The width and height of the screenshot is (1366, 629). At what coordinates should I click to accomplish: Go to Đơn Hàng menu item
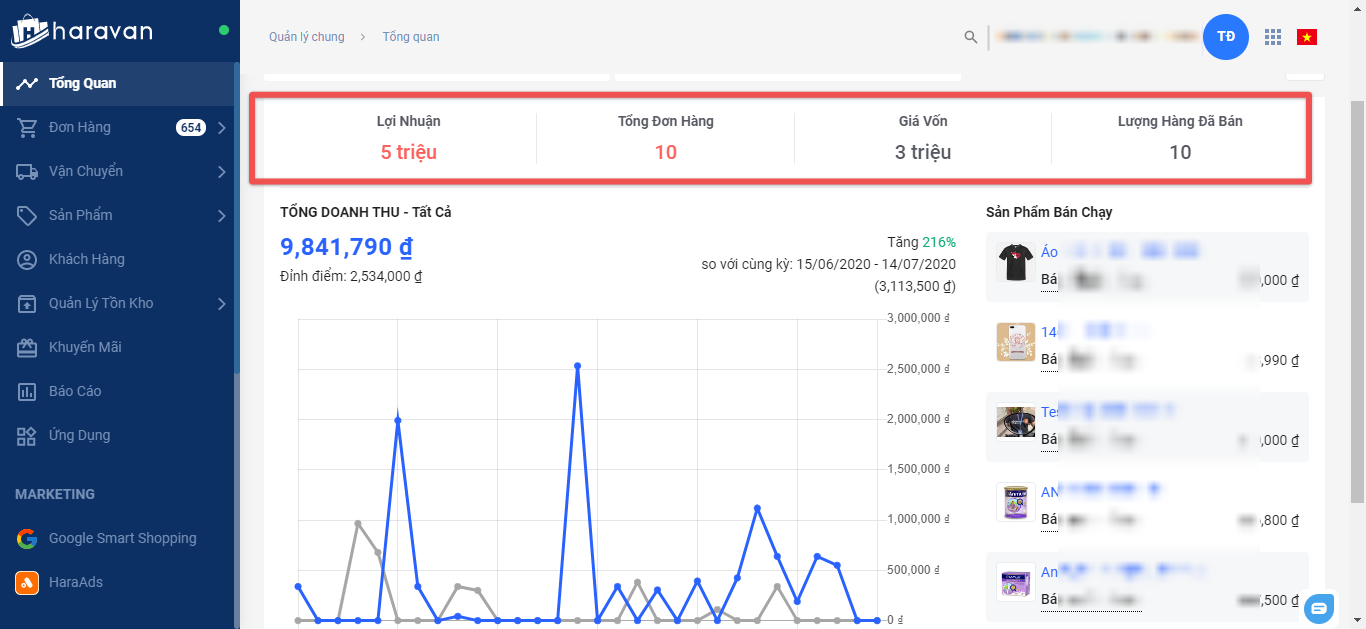click(x=118, y=128)
